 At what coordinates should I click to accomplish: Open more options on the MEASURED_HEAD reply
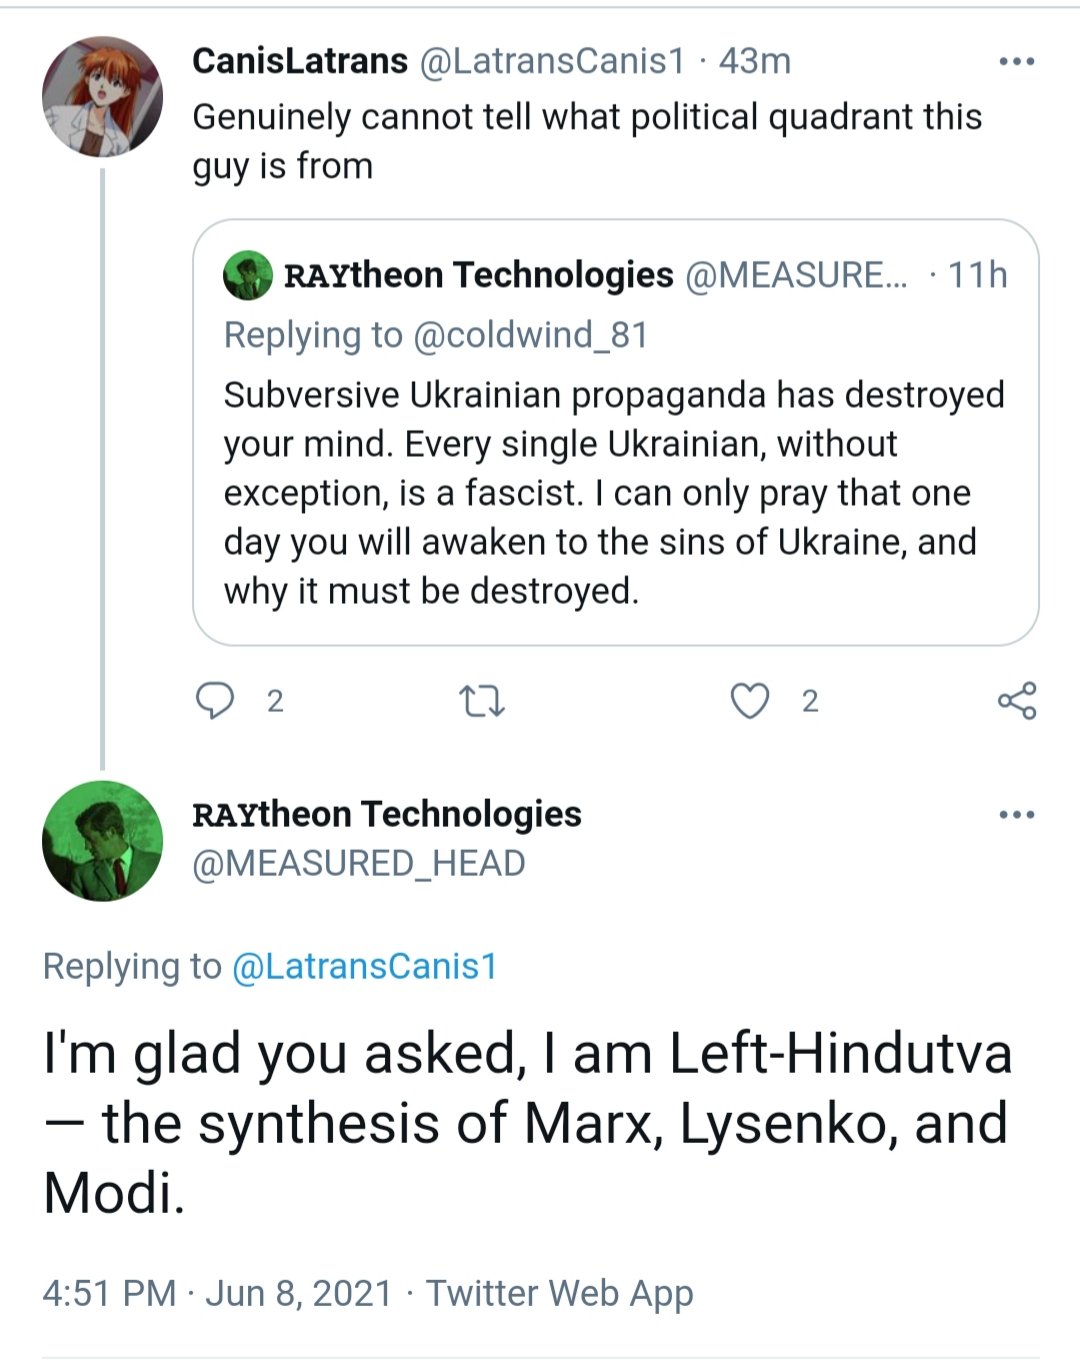(1017, 815)
